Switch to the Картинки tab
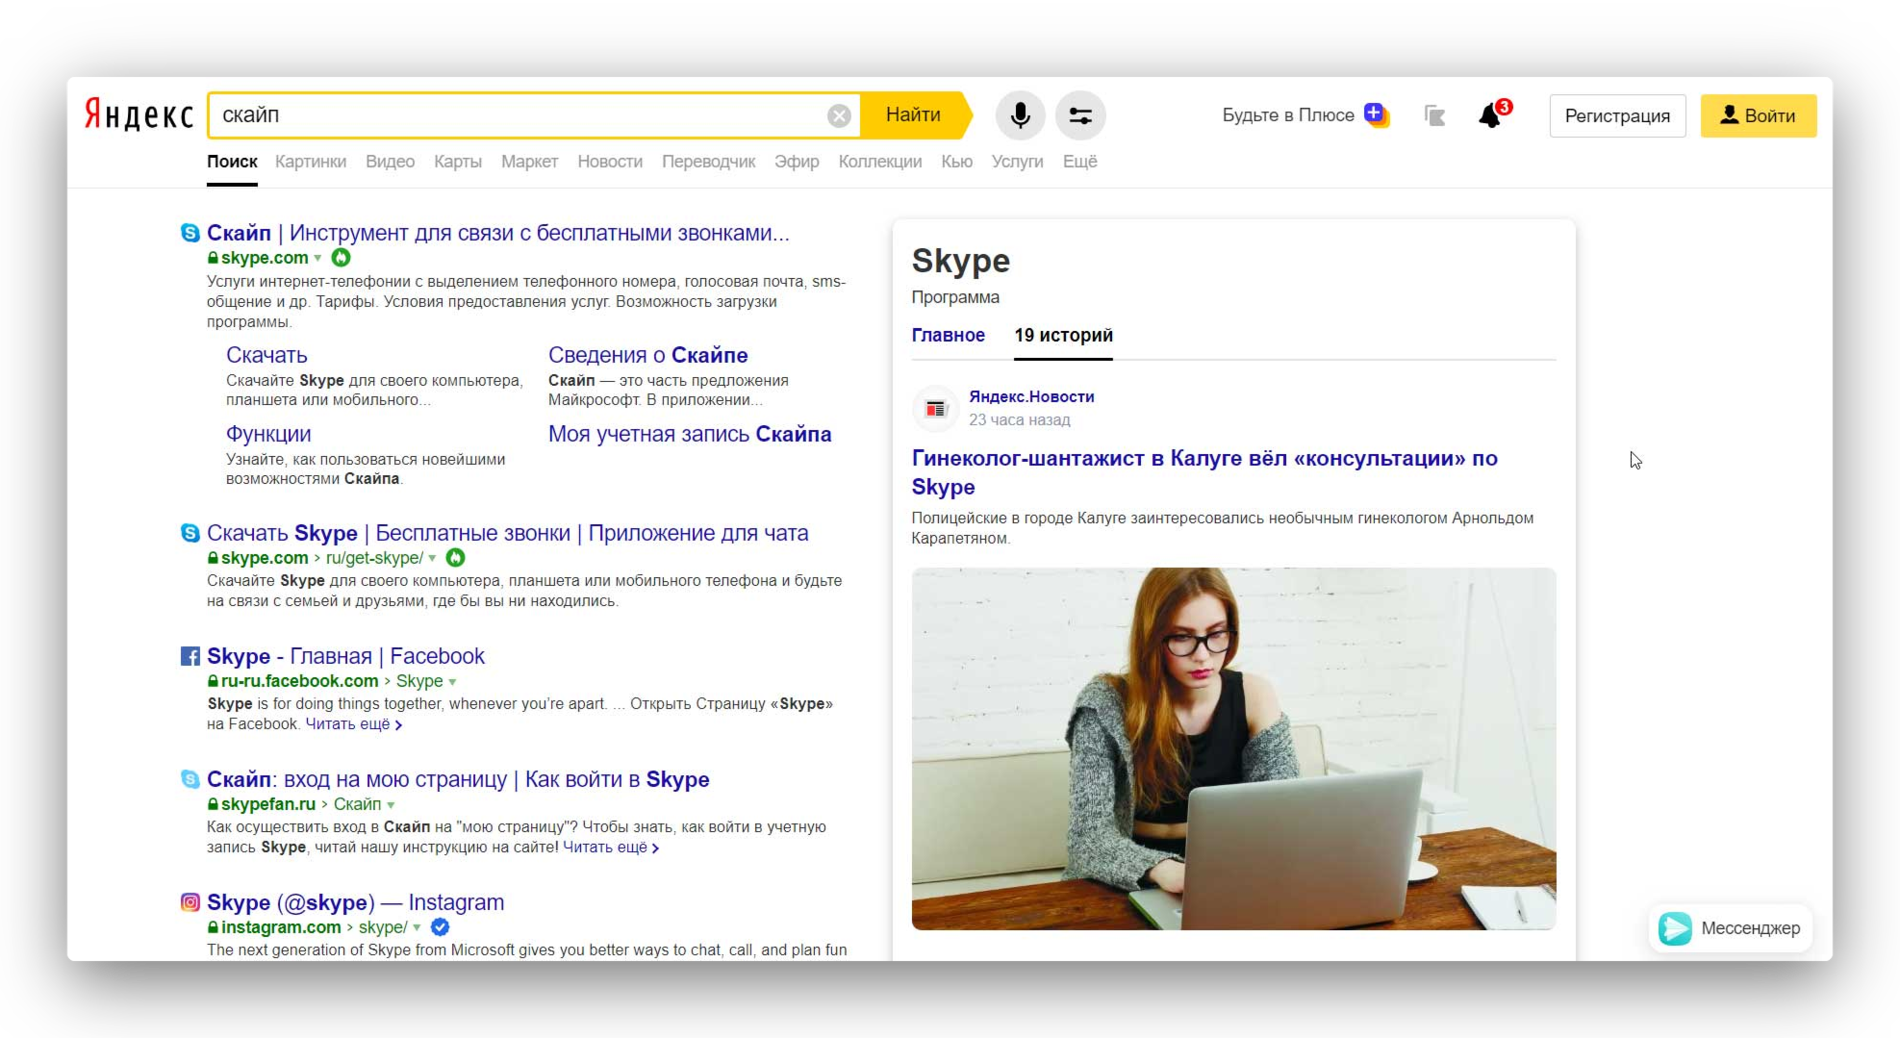Image resolution: width=1900 pixels, height=1038 pixels. click(x=310, y=161)
